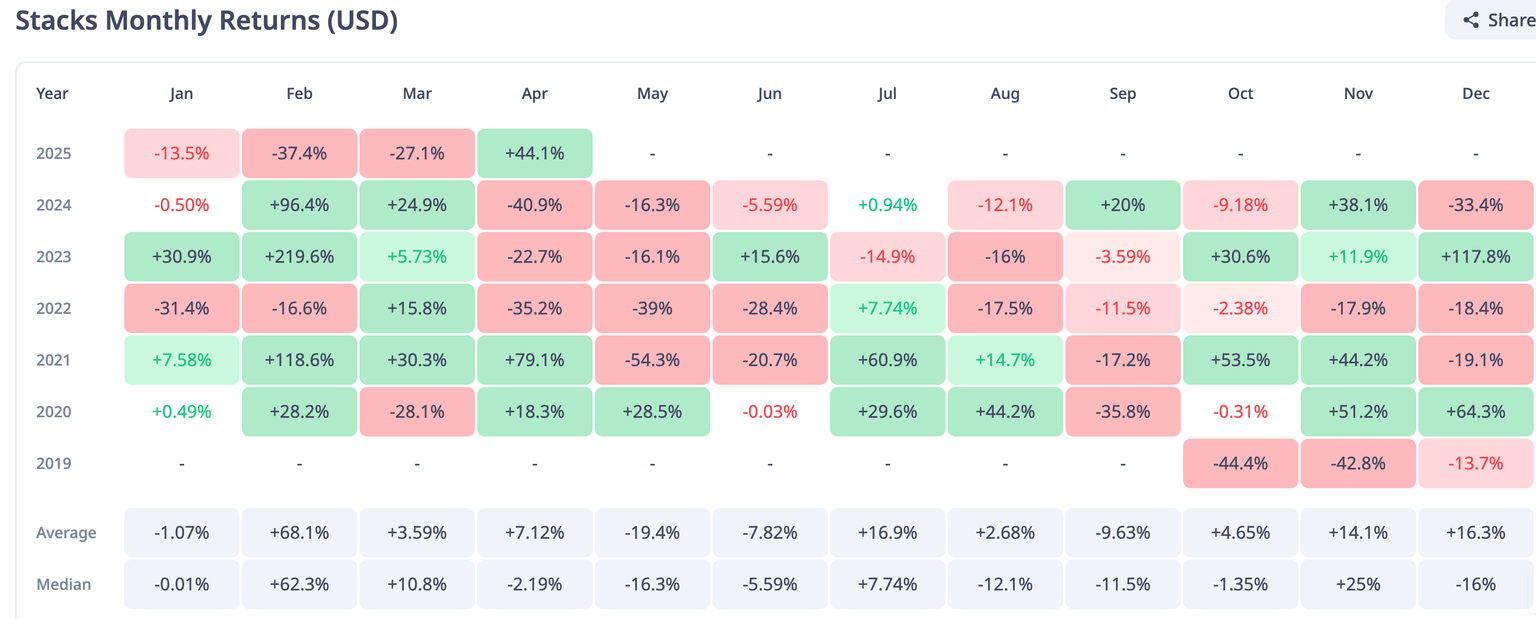Click the -54.3% May 2021 cell
The width and height of the screenshot is (1536, 619).
[x=652, y=360]
